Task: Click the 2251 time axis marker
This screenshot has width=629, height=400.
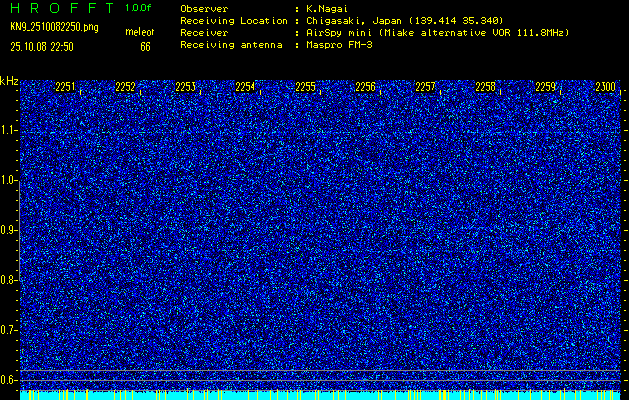Action: pos(66,88)
